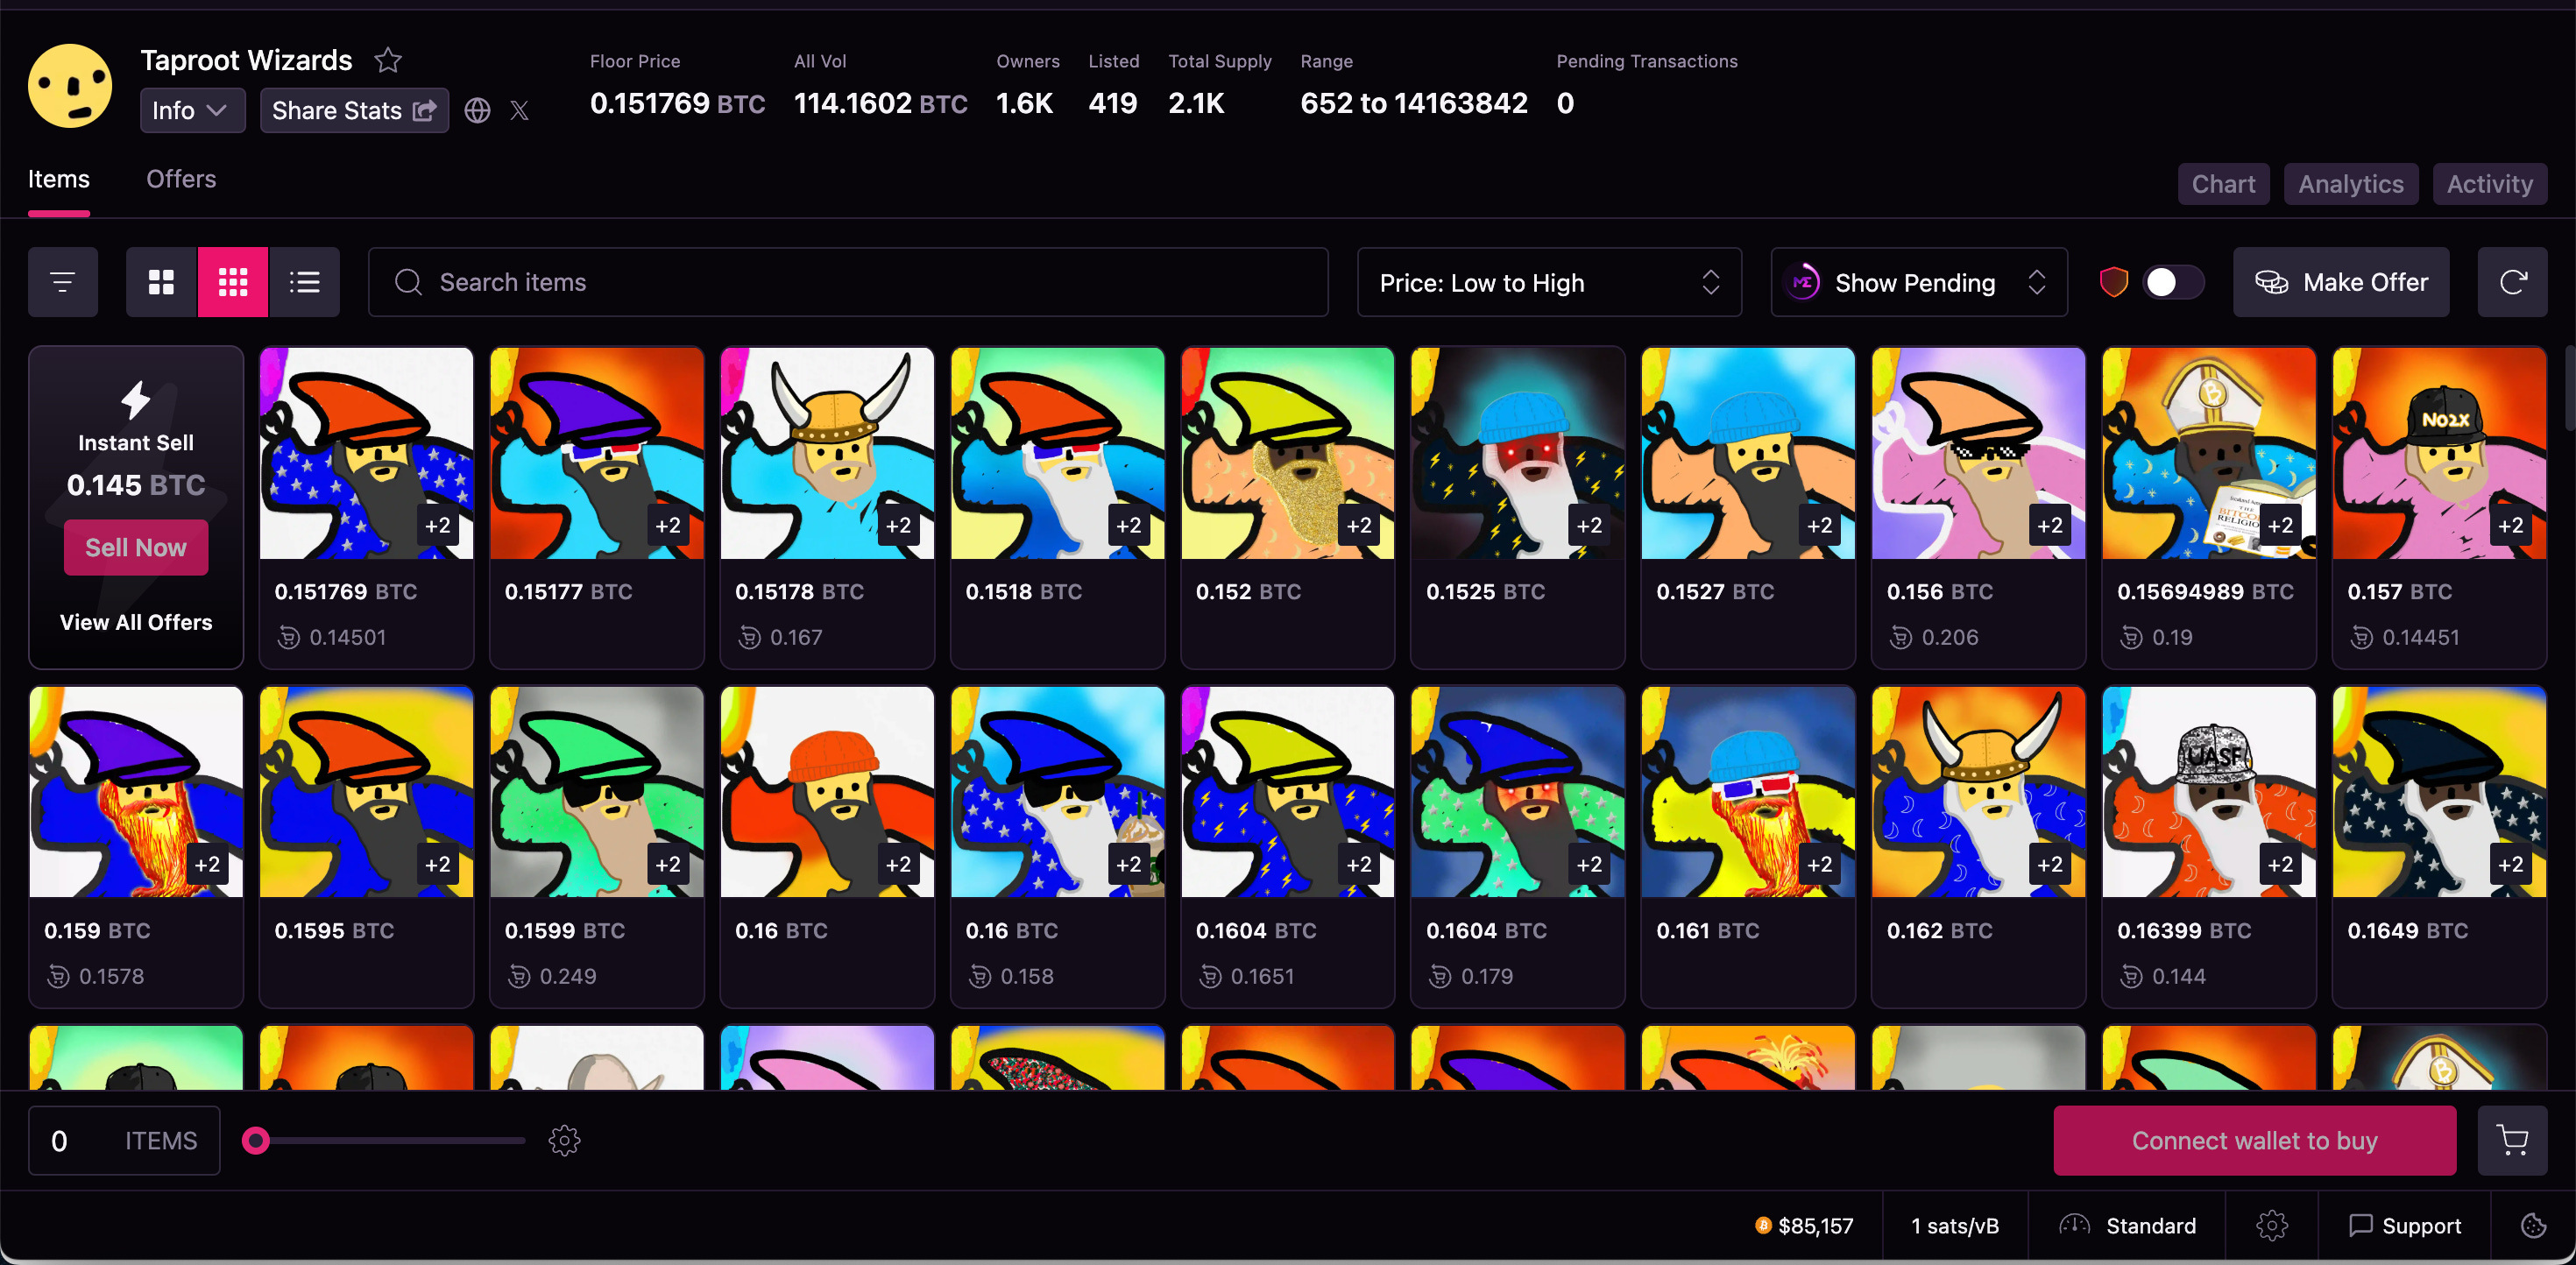Refresh the listings
Image resolution: width=2576 pixels, height=1265 pixels.
2512,282
